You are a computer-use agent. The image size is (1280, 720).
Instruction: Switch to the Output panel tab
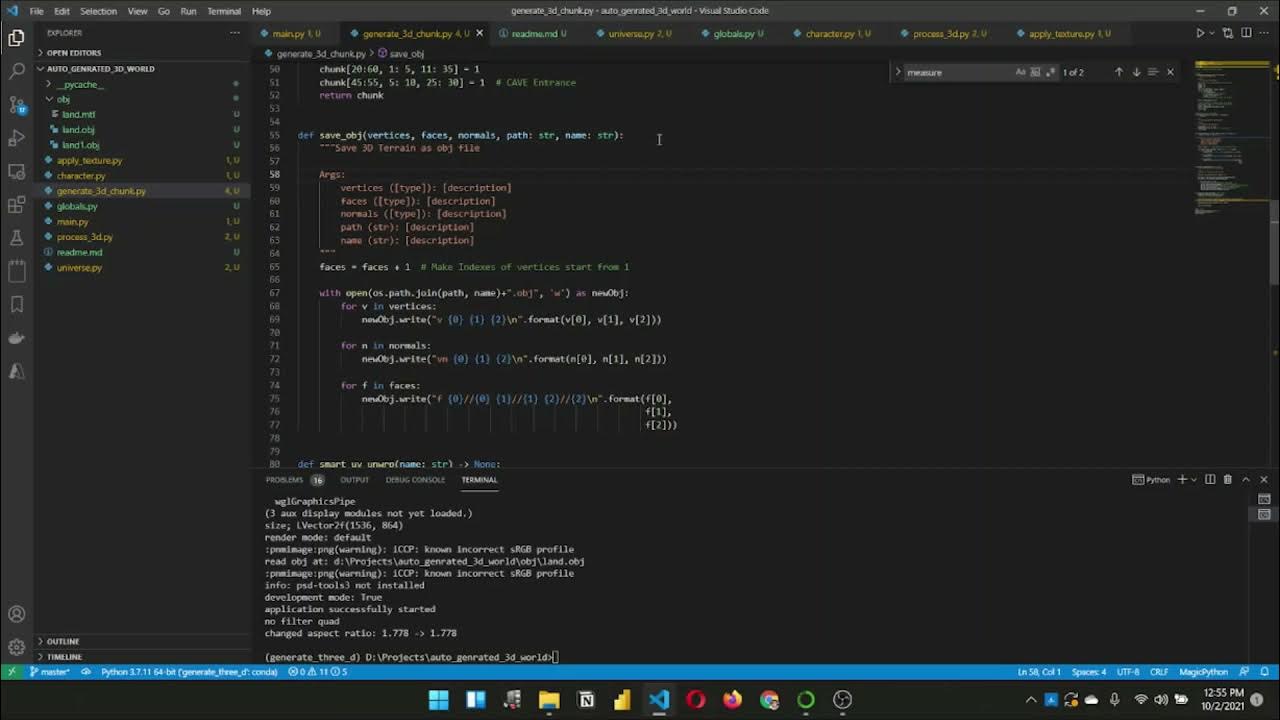(x=354, y=480)
